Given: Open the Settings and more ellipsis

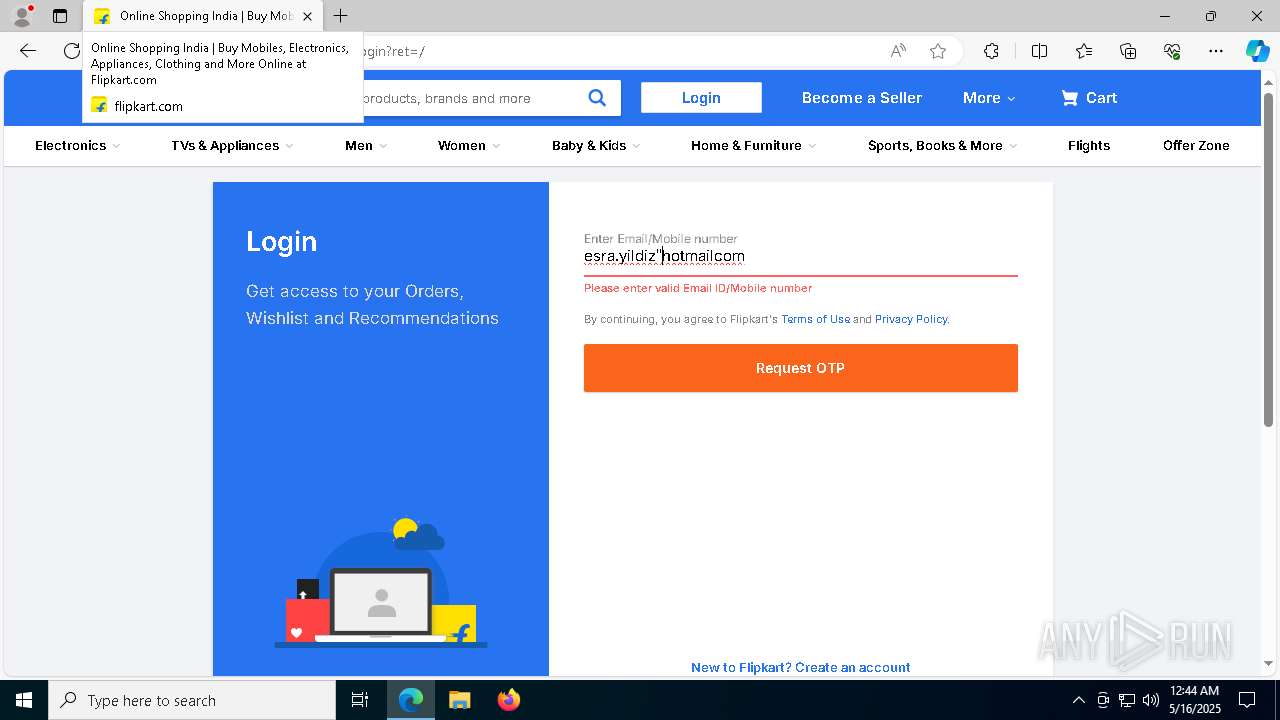Looking at the screenshot, I should coord(1216,51).
